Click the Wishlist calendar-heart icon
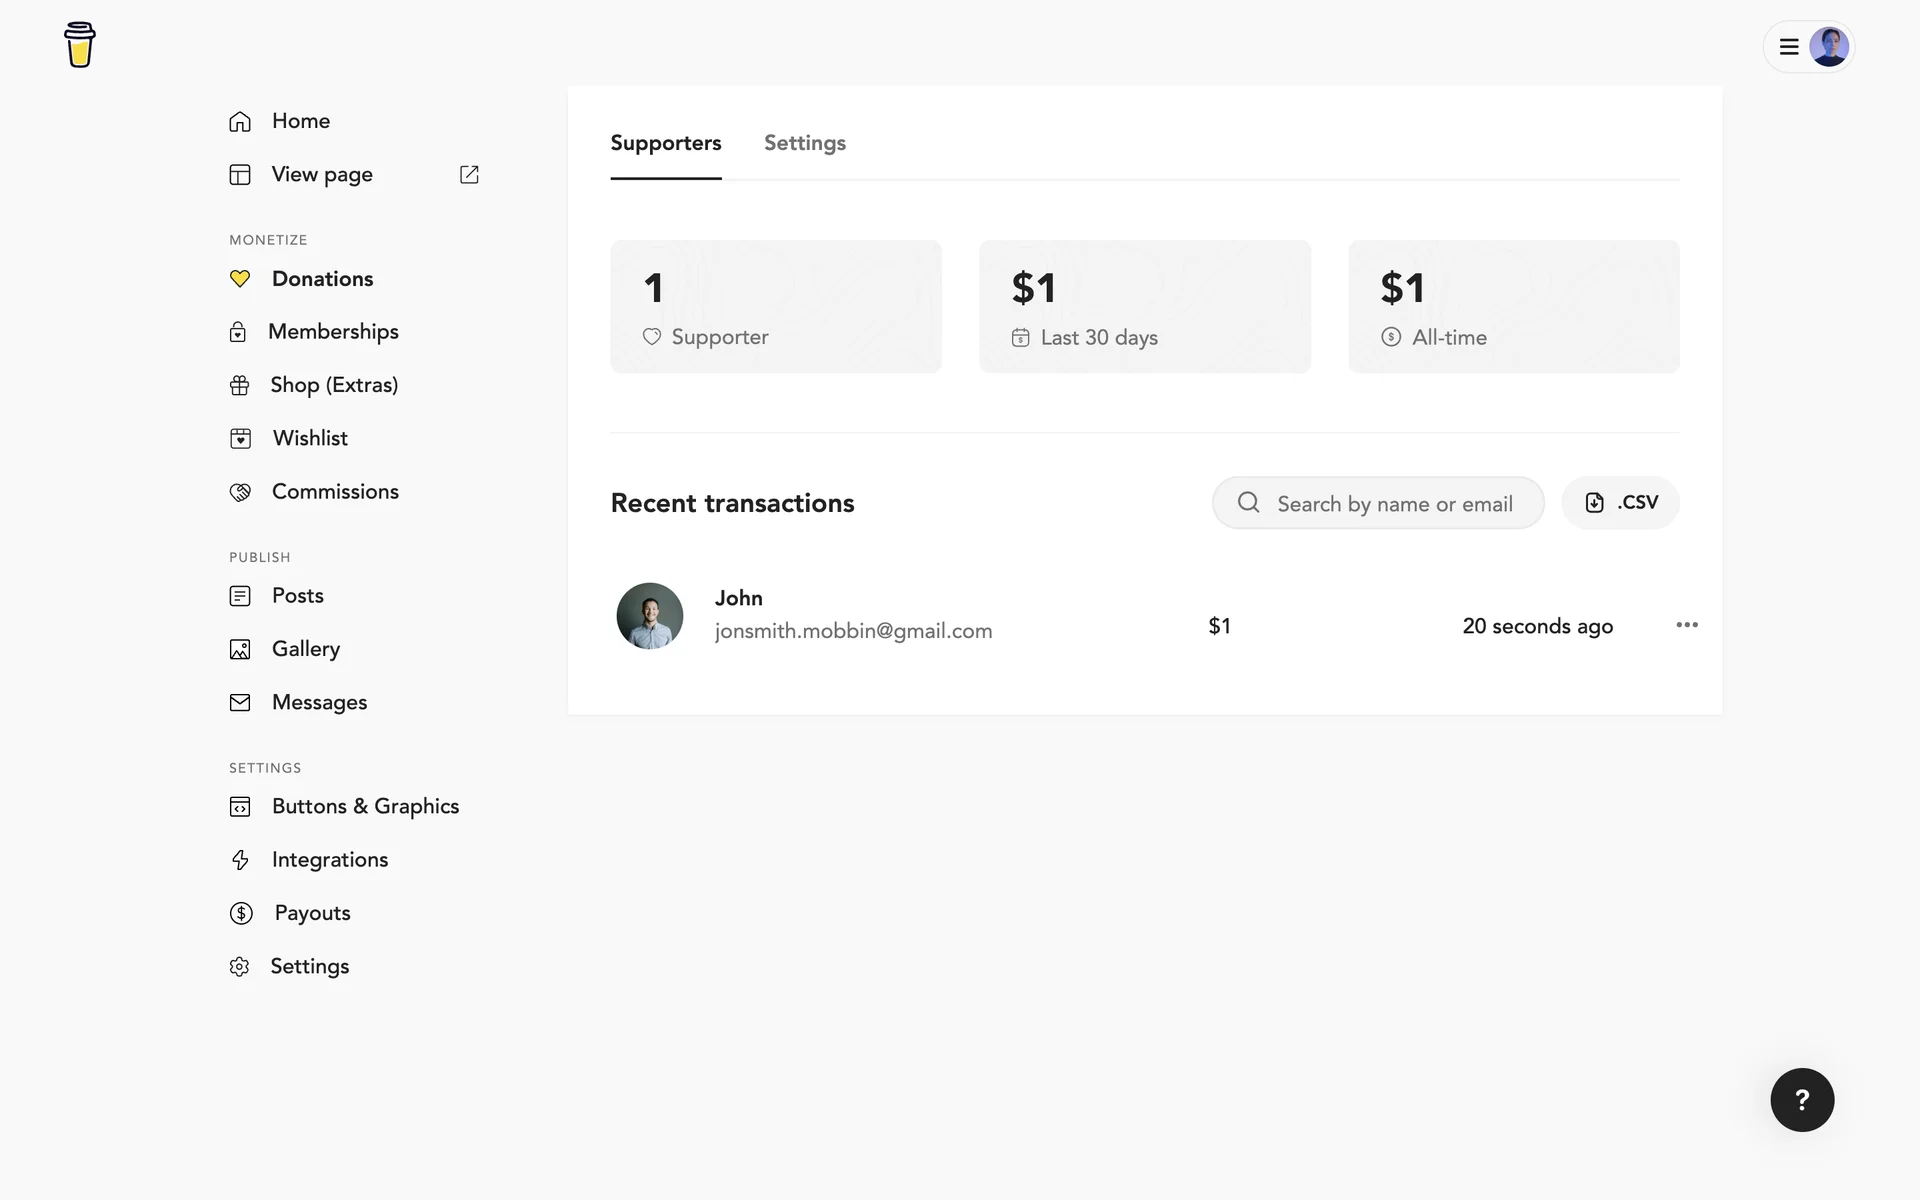Image resolution: width=1920 pixels, height=1200 pixels. (x=240, y=438)
